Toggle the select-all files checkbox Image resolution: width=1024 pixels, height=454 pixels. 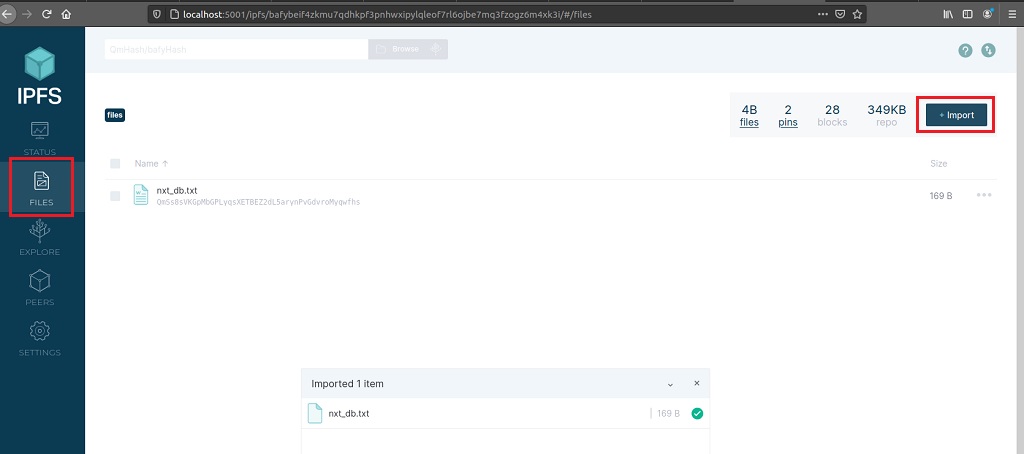tap(115, 163)
